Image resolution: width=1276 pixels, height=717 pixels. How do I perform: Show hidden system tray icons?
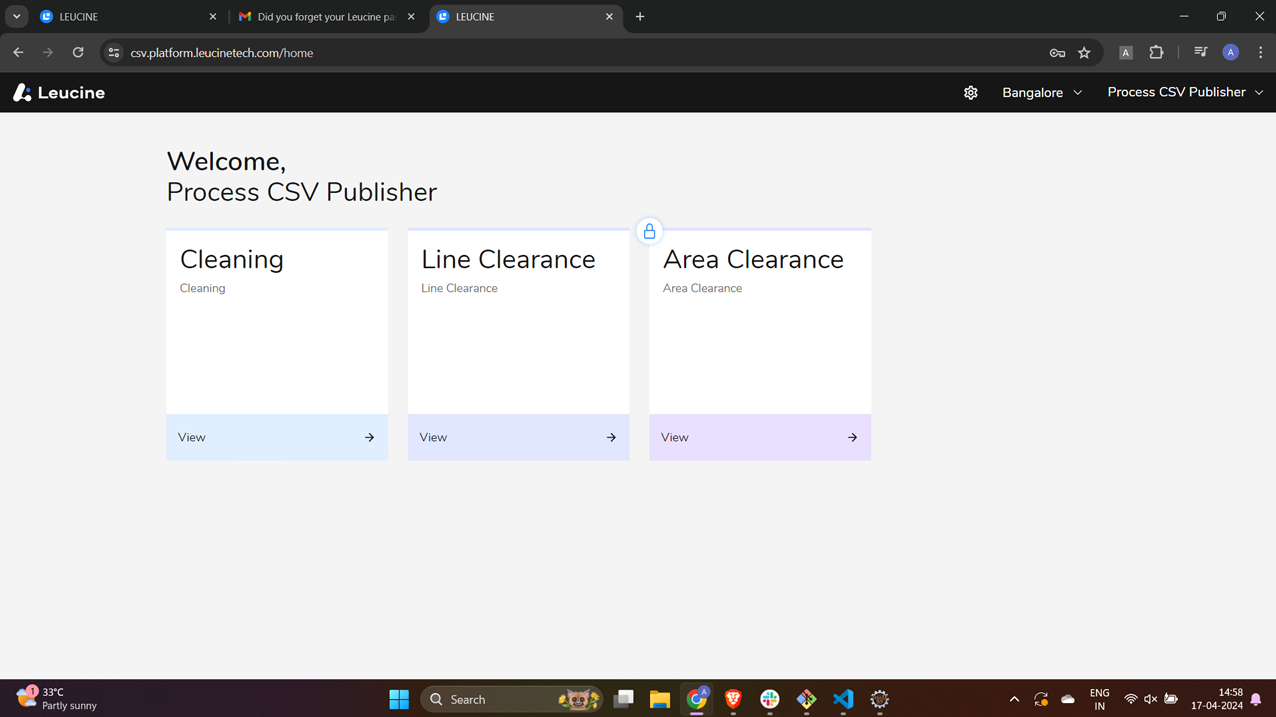1014,699
